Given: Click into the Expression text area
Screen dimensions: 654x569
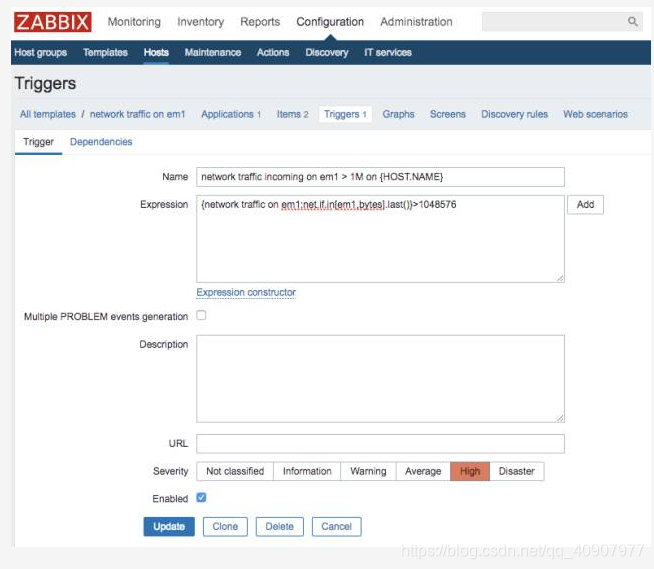Looking at the screenshot, I should click(380, 239).
